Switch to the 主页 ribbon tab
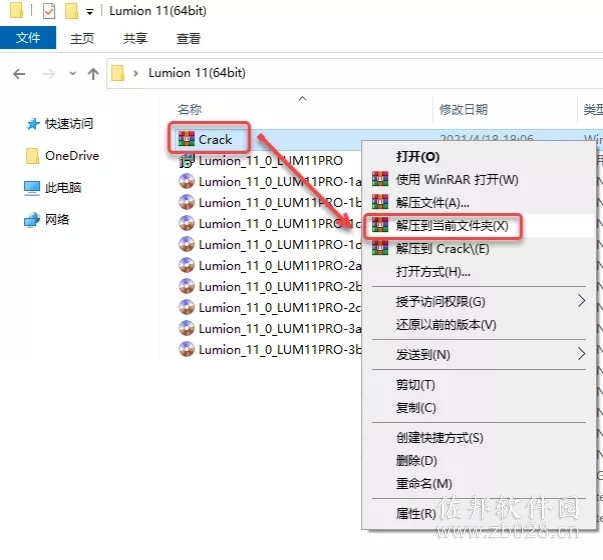 (x=82, y=38)
